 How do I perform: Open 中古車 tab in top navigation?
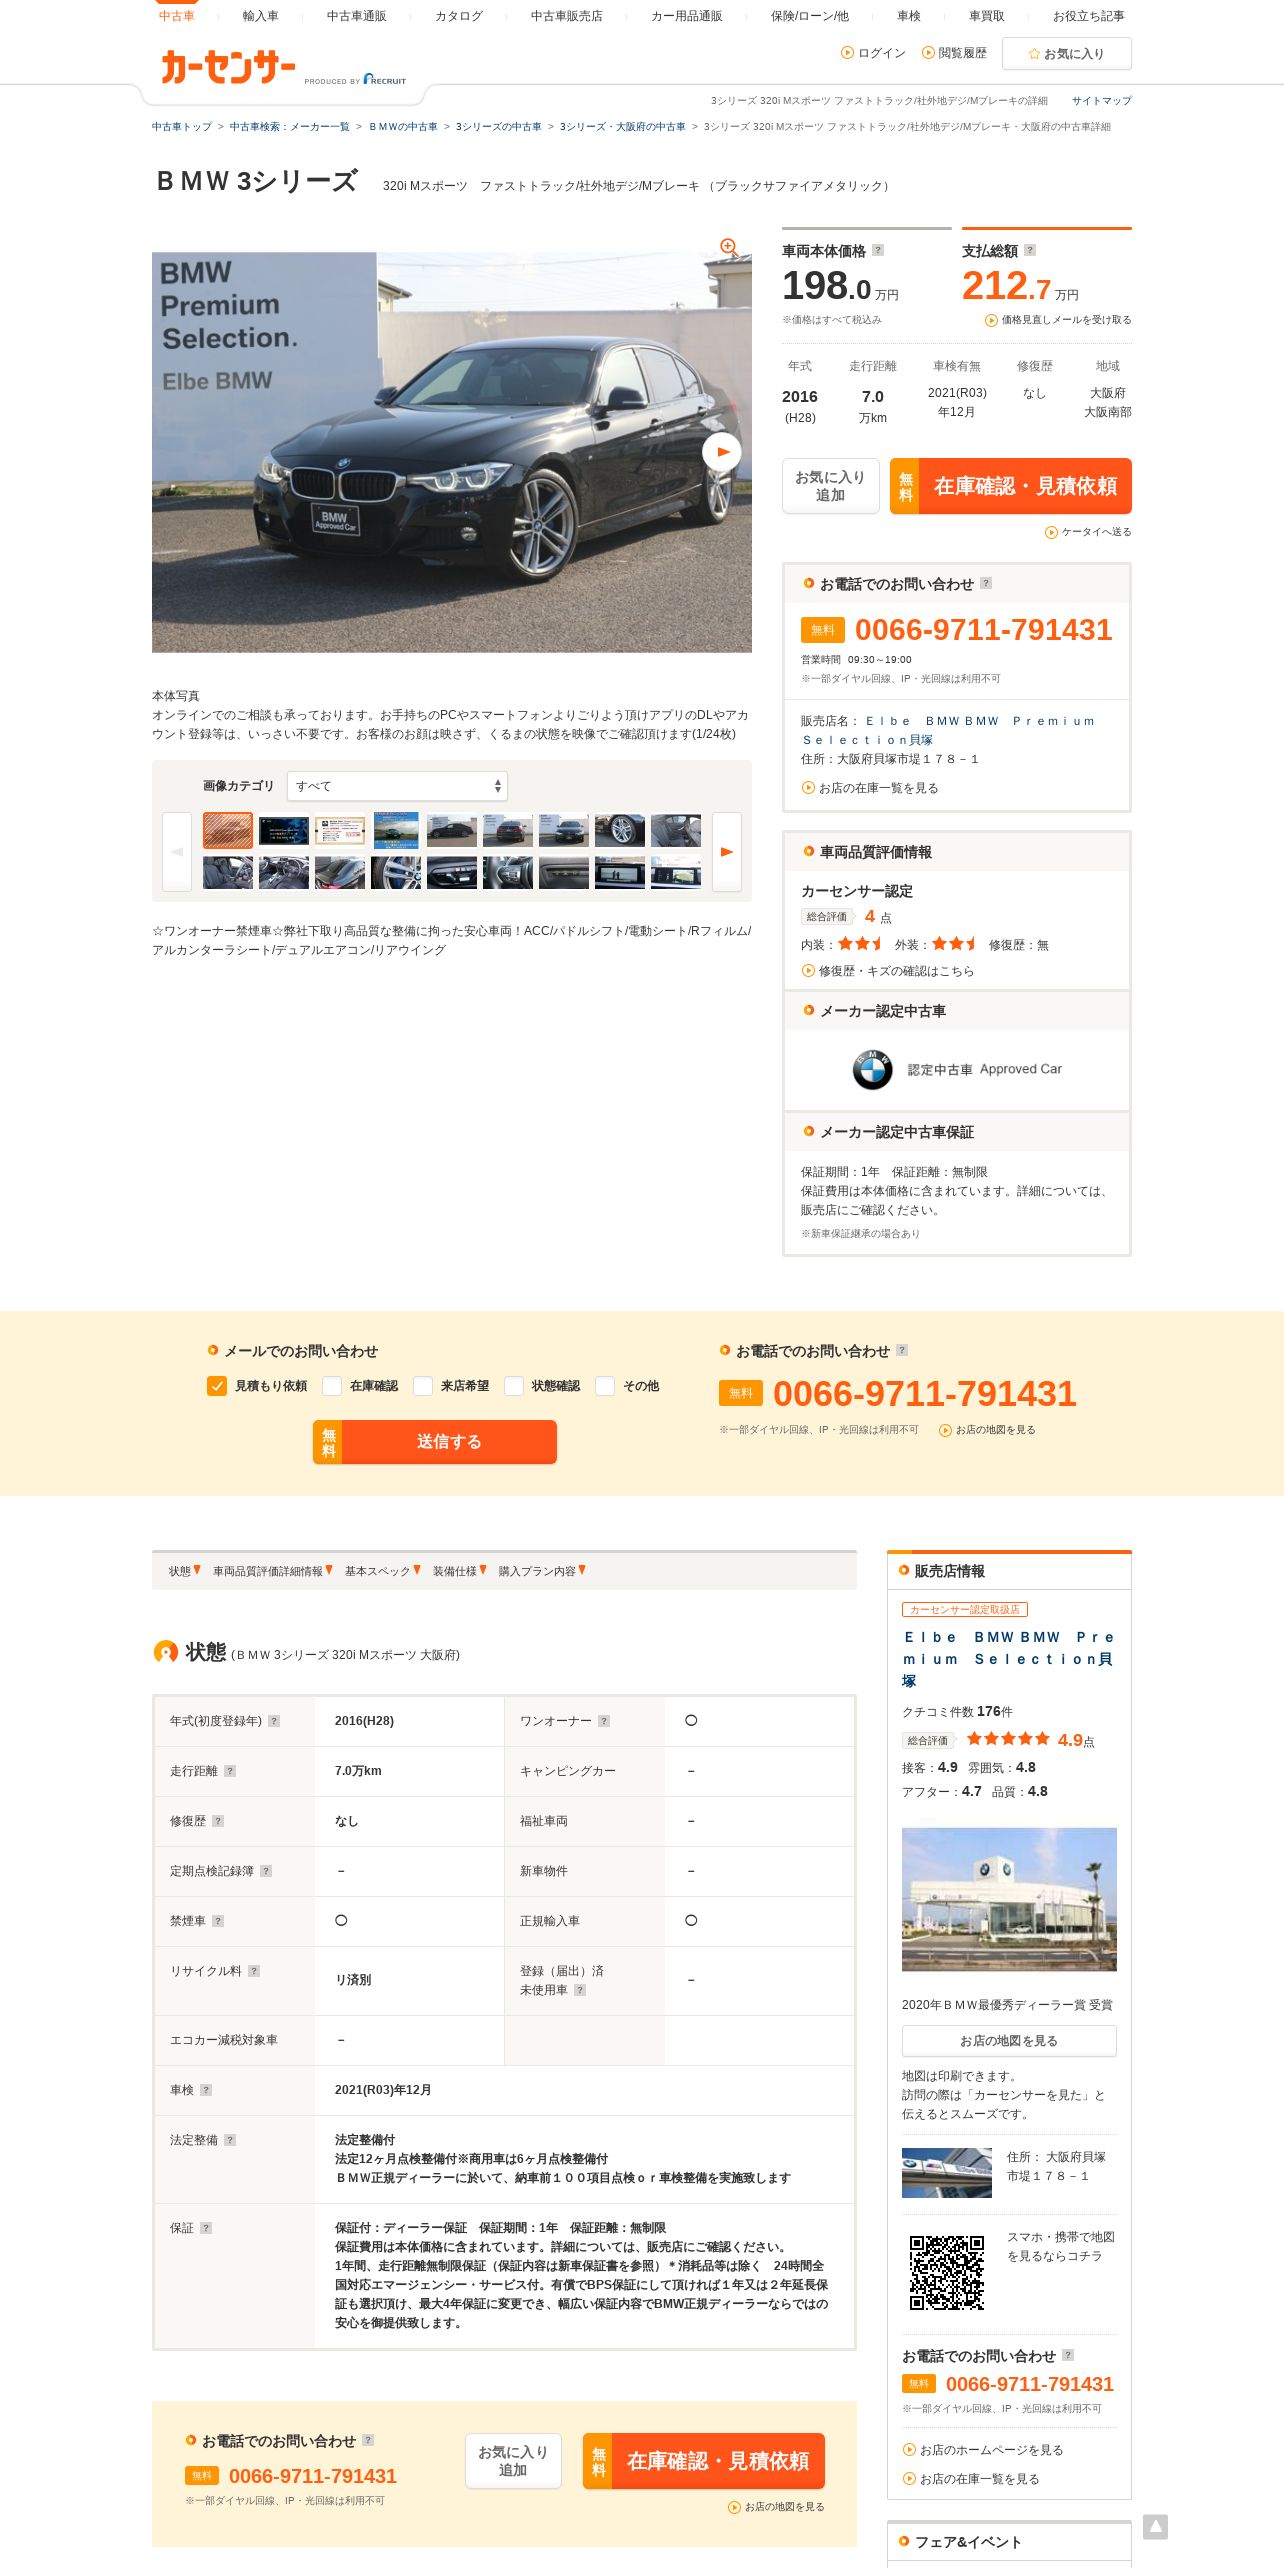[x=177, y=16]
